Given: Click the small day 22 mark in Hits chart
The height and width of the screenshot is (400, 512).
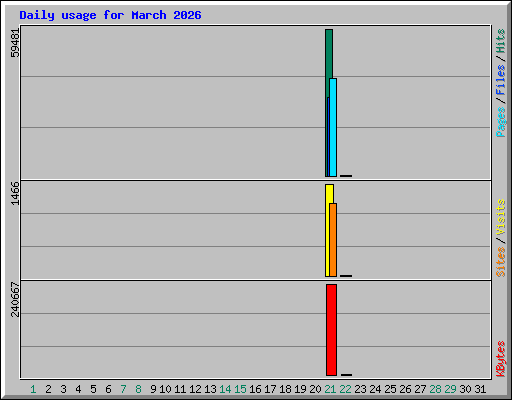Looking at the screenshot, I should click(x=346, y=176).
